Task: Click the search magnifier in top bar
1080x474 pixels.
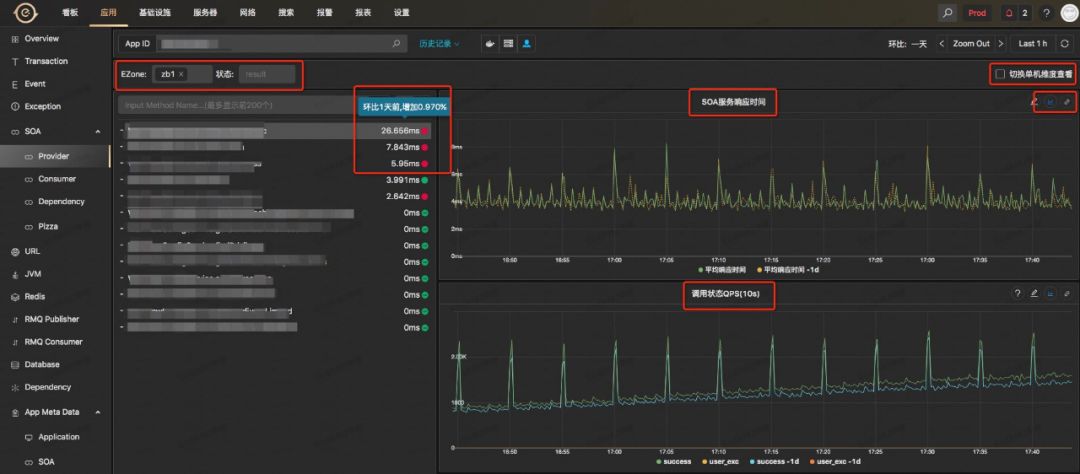Action: coord(947,13)
